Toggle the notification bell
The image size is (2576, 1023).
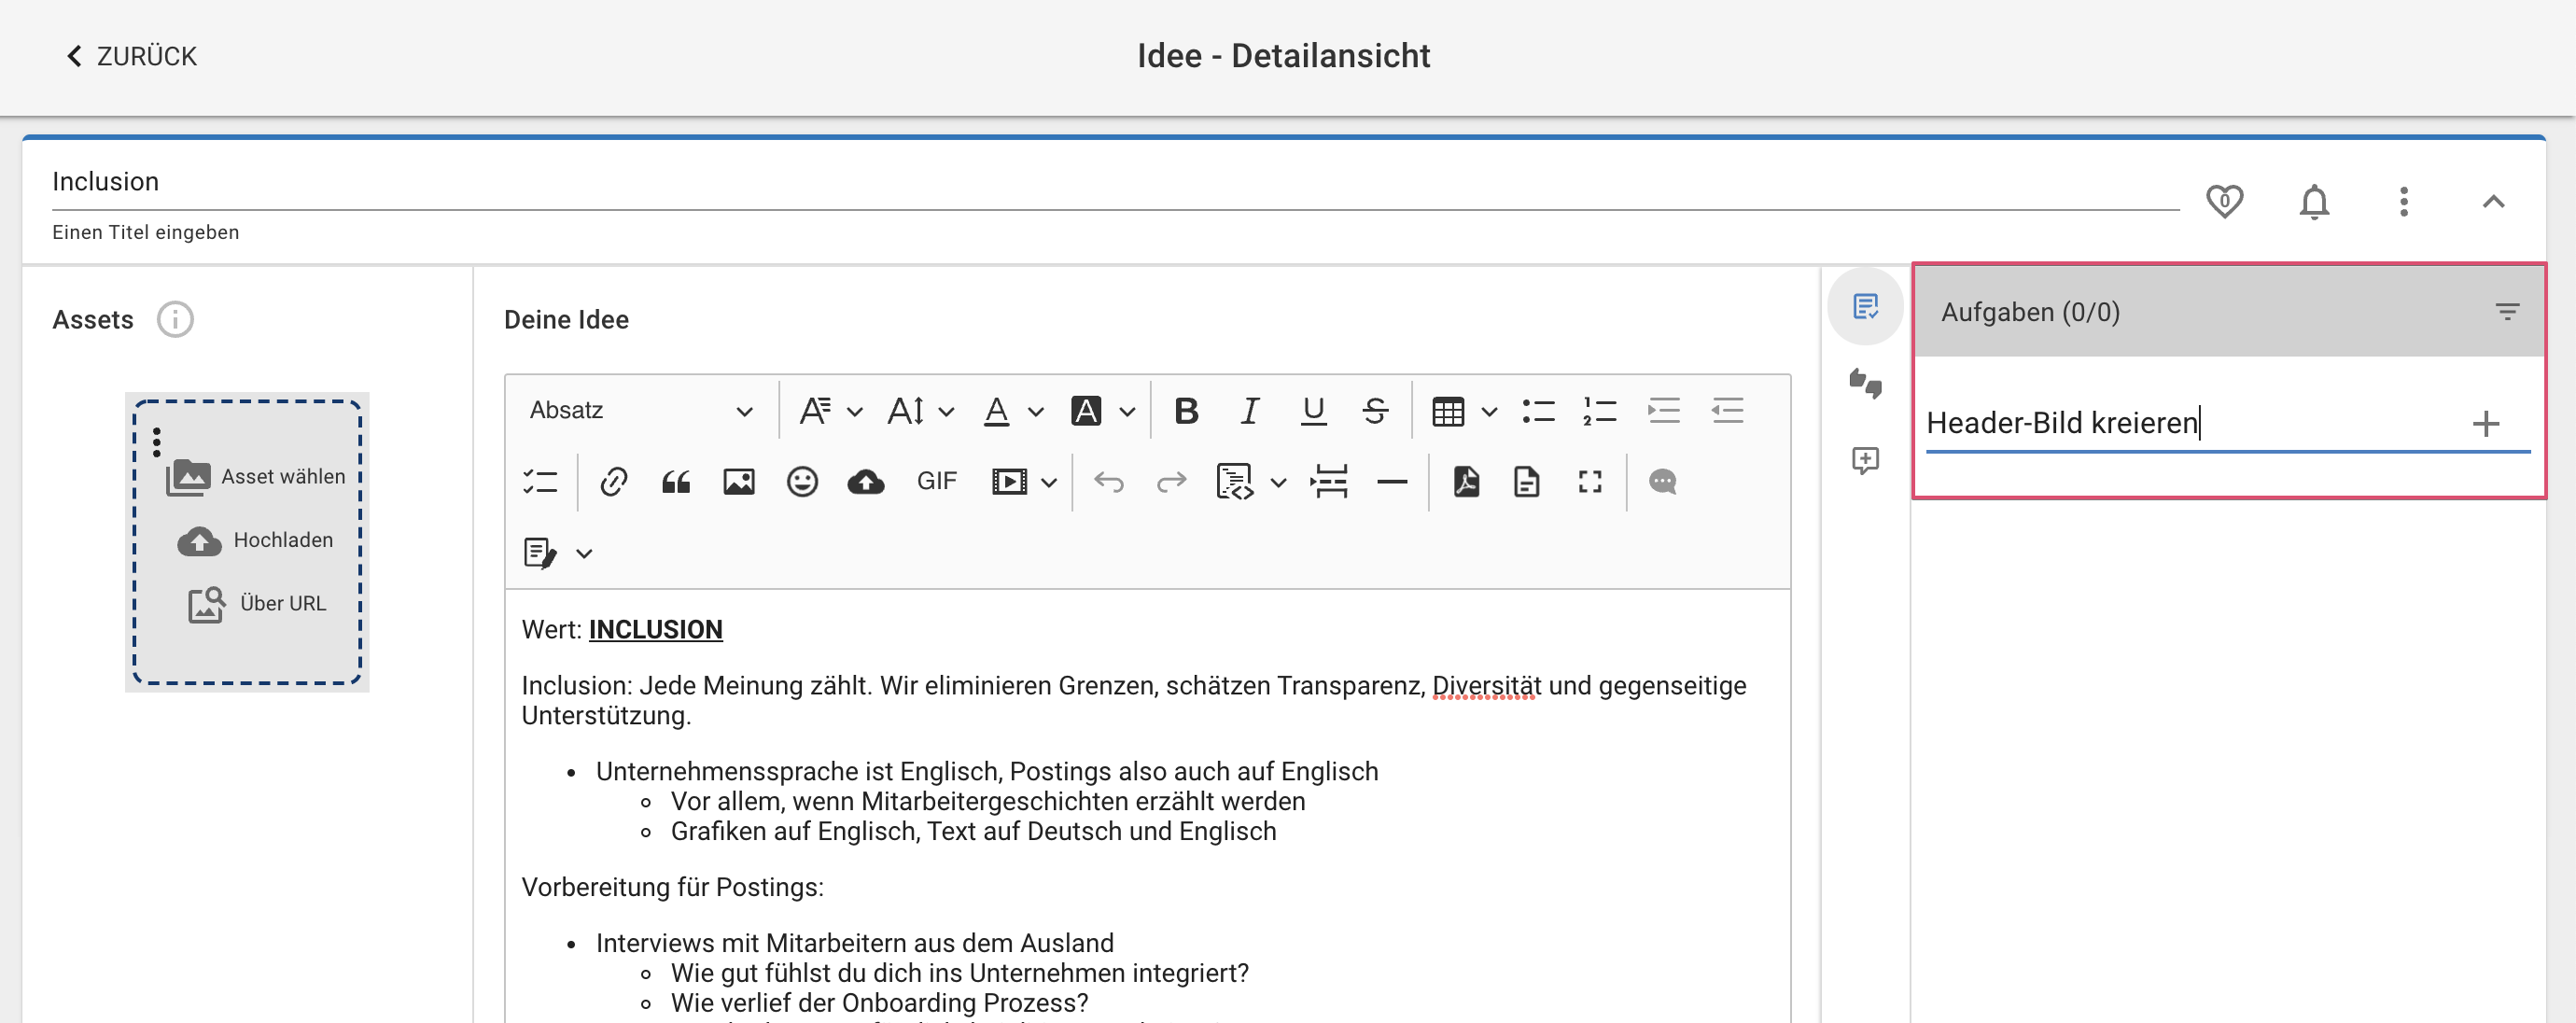[x=2314, y=201]
